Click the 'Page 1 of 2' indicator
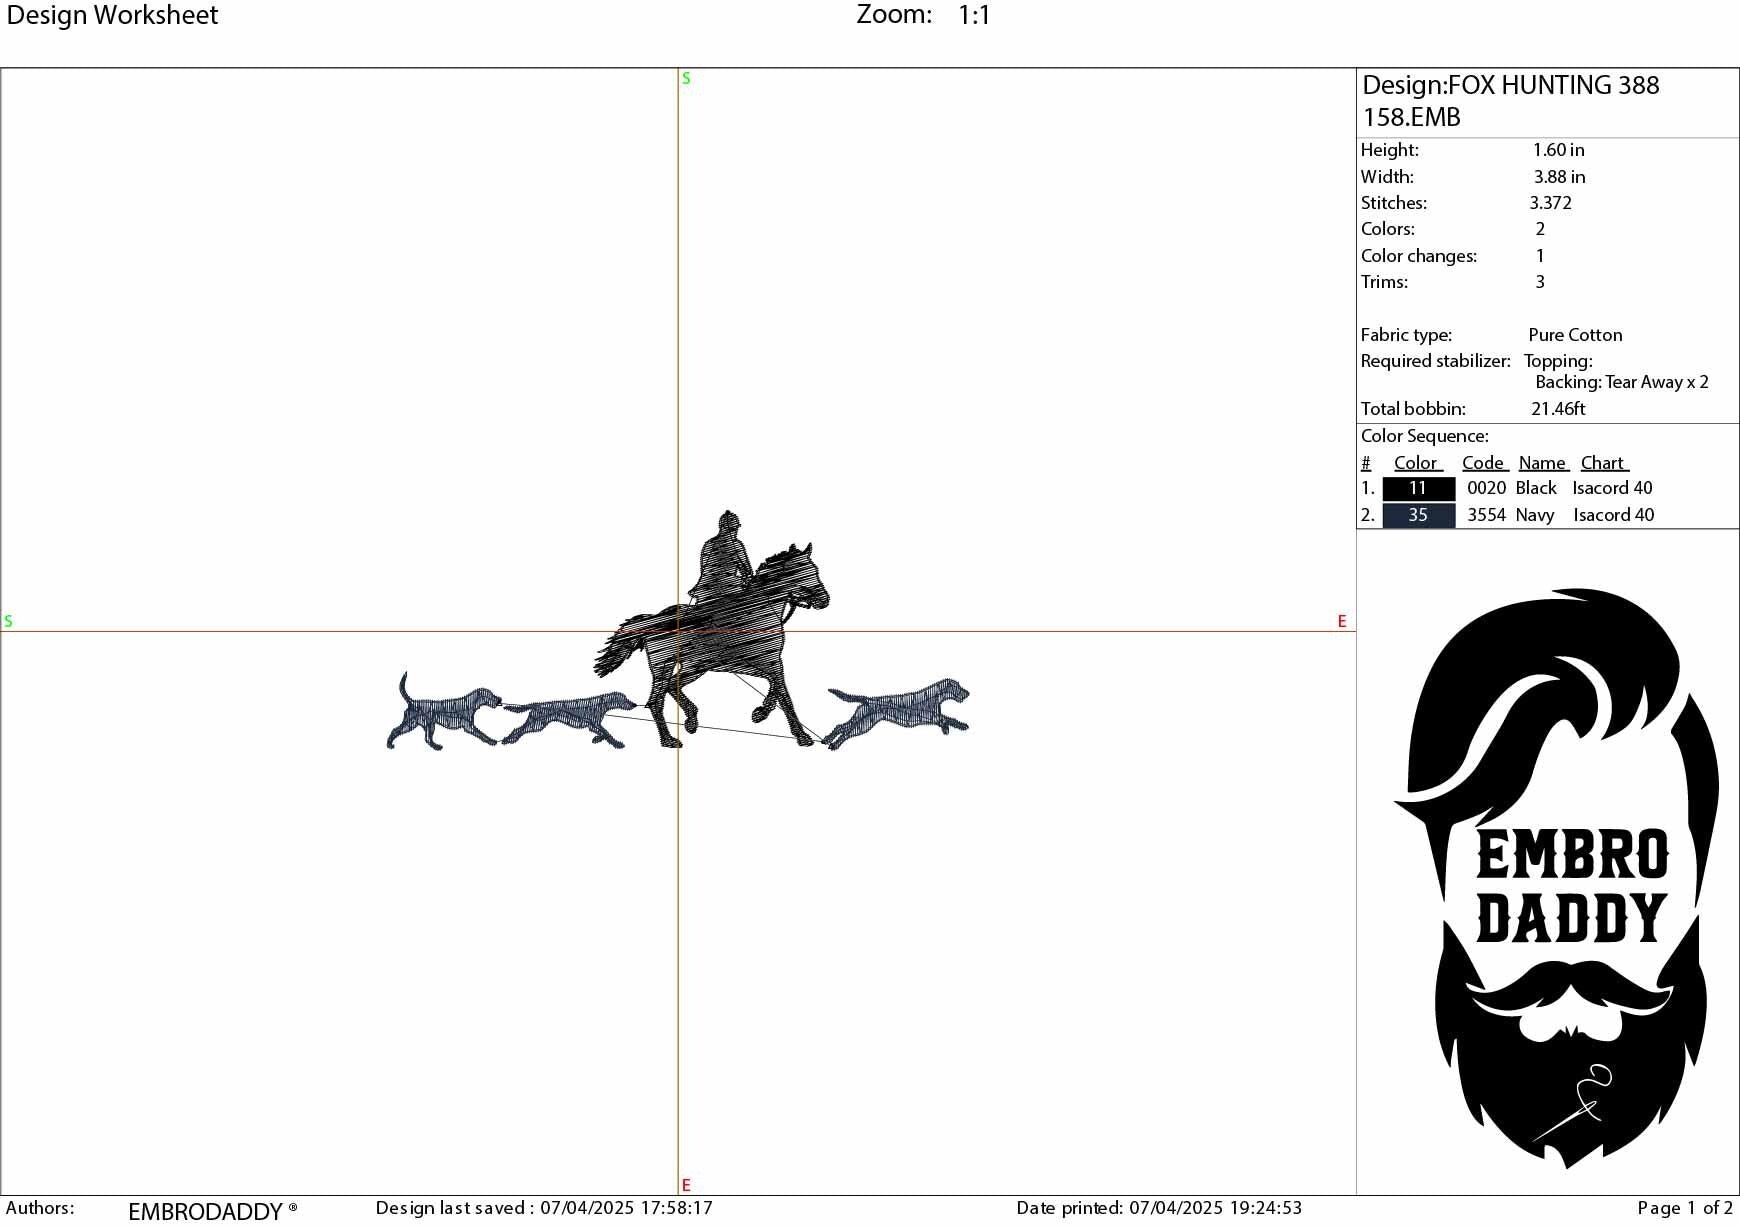This screenshot has height=1226, width=1740. [x=1685, y=1208]
